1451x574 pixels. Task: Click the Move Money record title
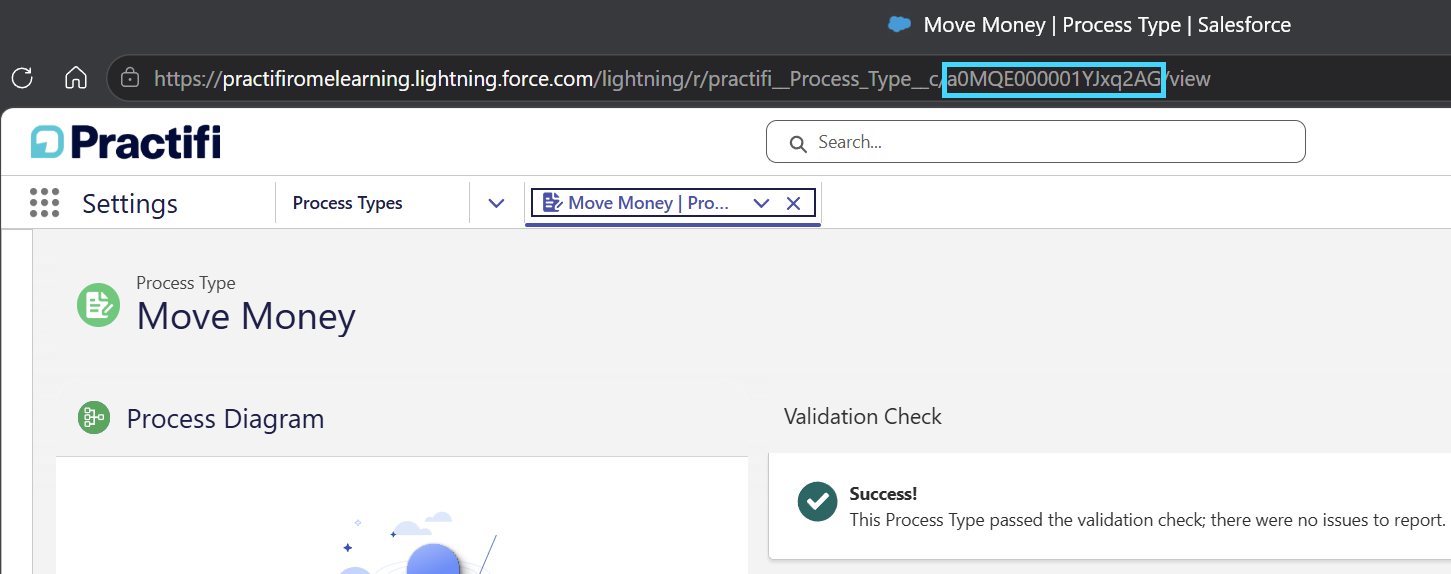246,316
